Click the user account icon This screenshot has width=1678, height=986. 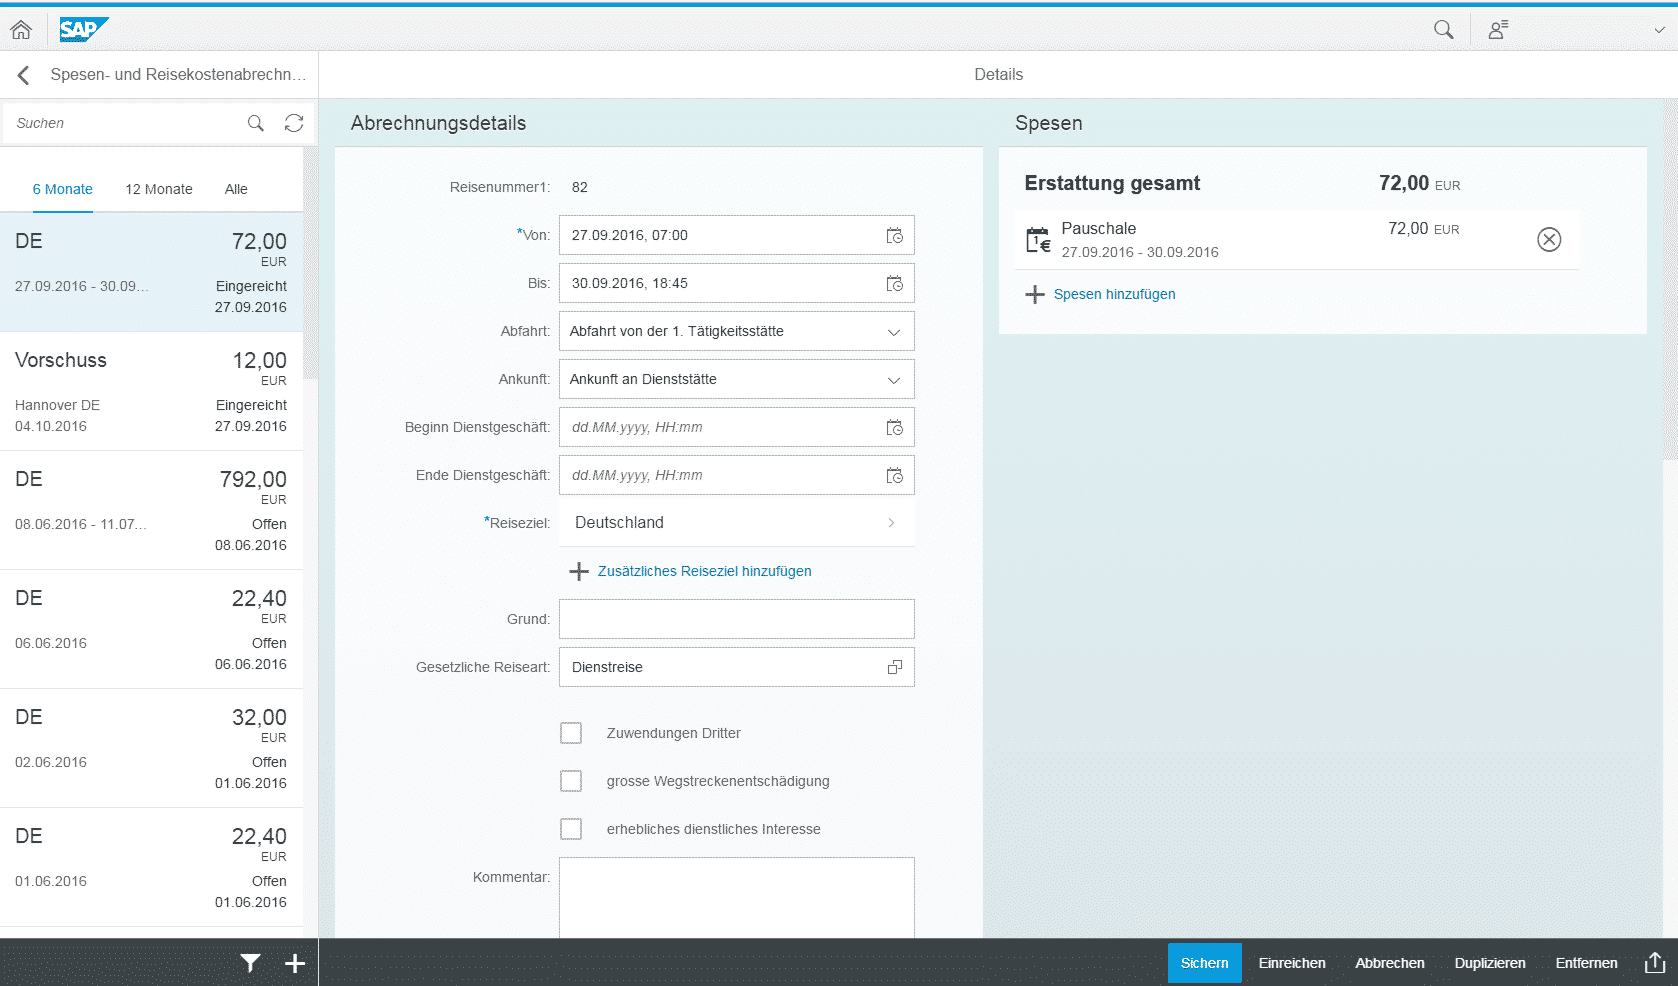point(1496,29)
